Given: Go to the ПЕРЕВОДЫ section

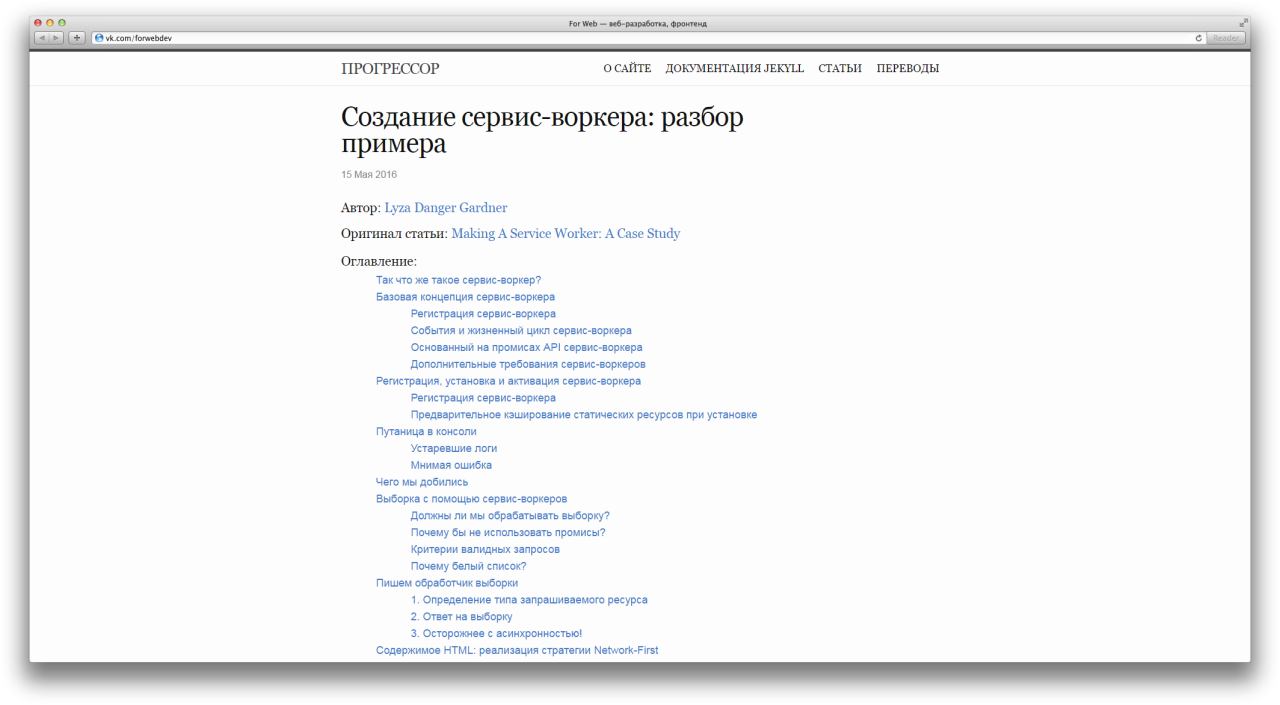Looking at the screenshot, I should [x=908, y=69].
